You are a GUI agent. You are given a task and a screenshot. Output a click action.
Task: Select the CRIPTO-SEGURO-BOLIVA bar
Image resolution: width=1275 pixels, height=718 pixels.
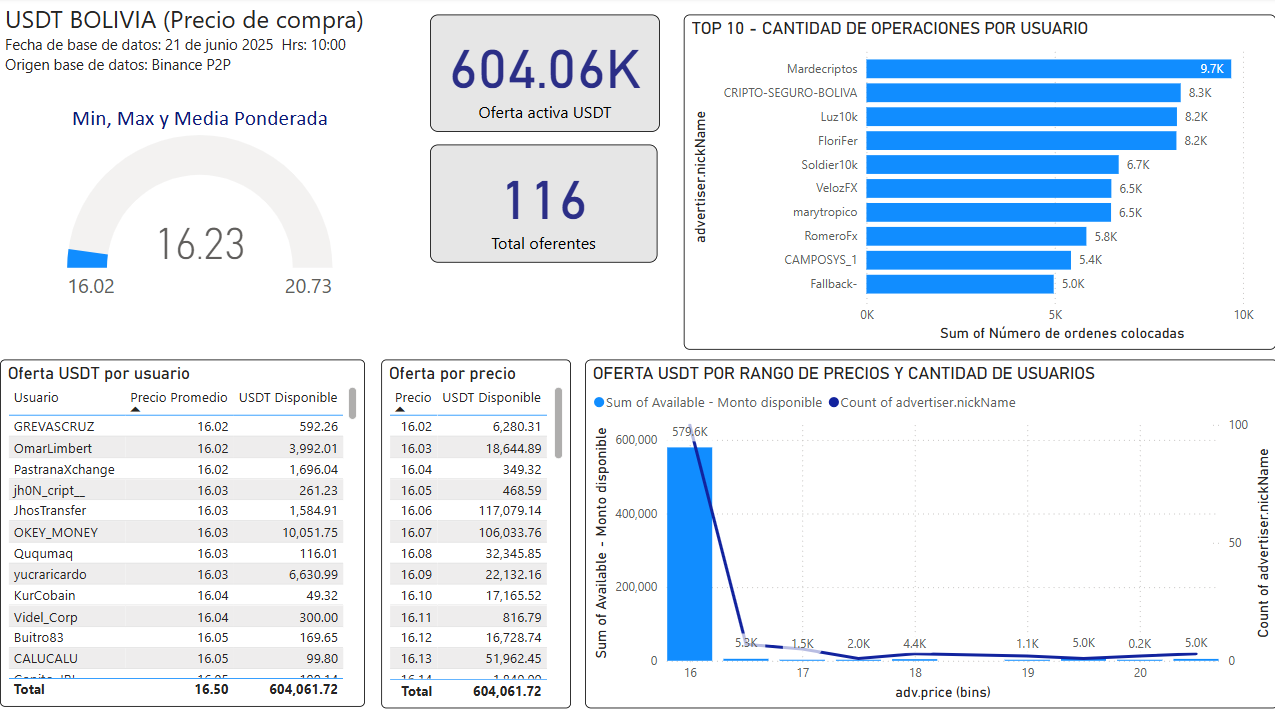[1022, 93]
